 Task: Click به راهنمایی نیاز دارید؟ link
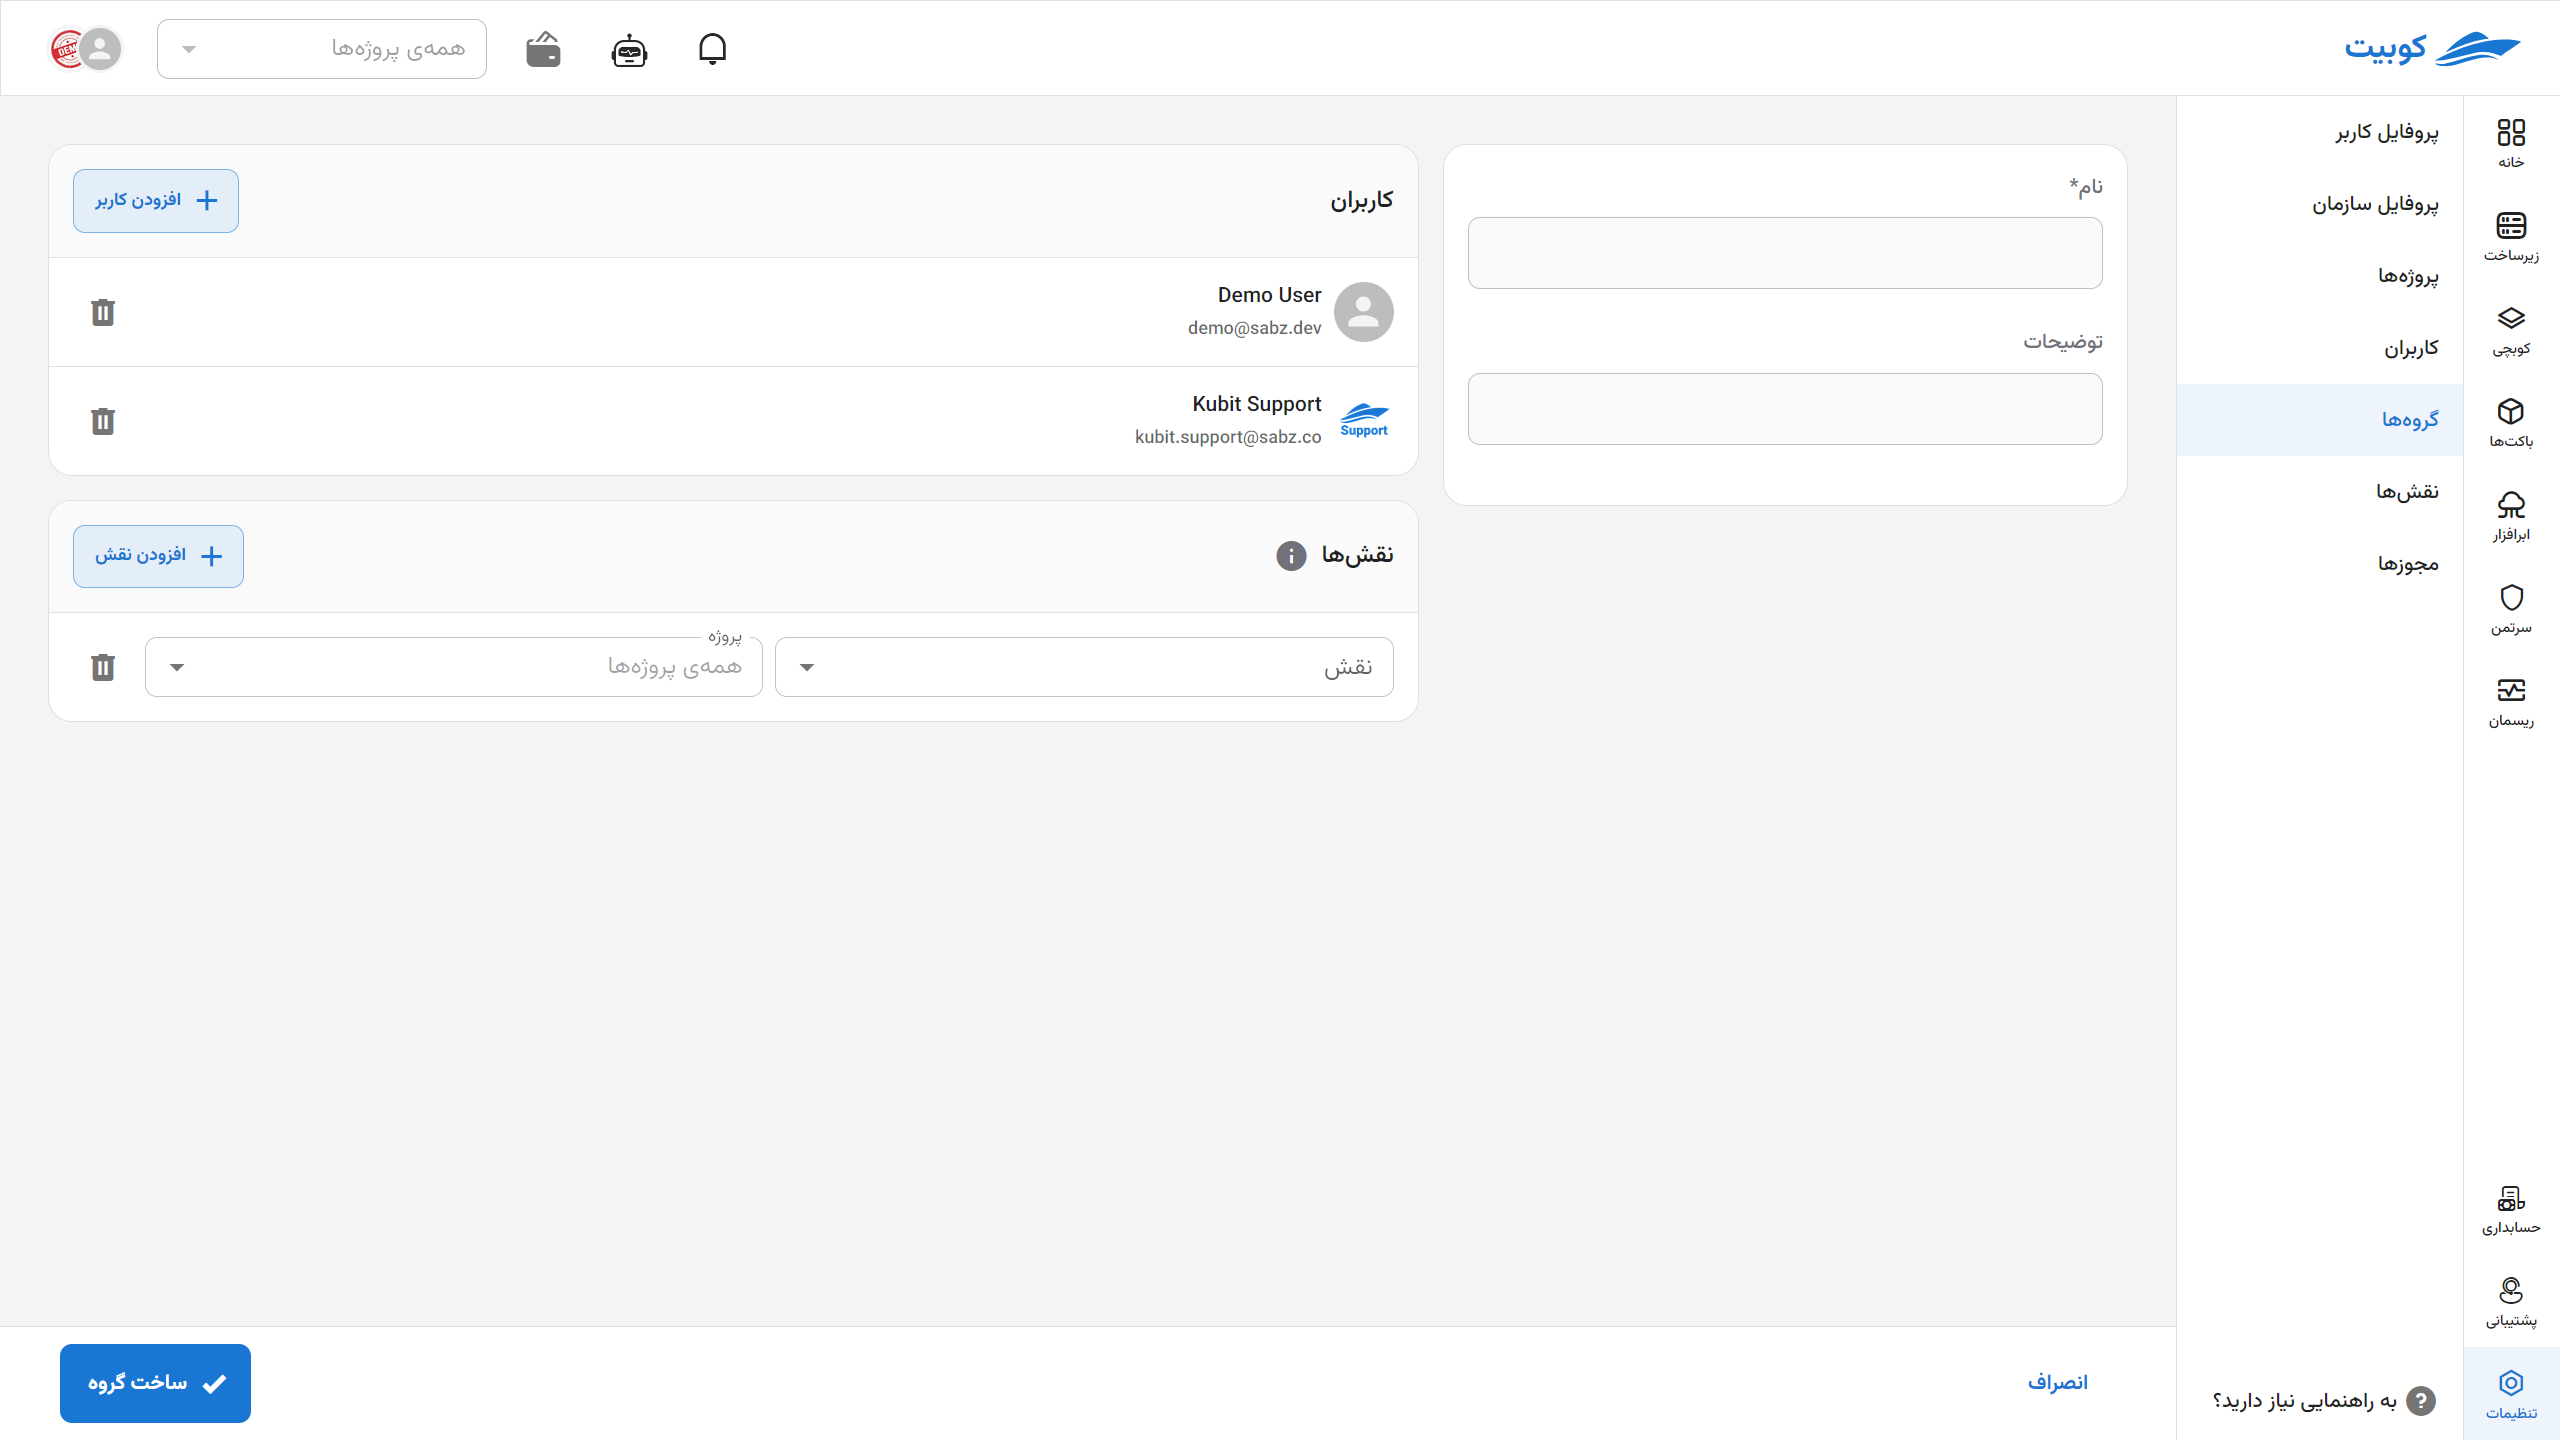coord(2304,1401)
